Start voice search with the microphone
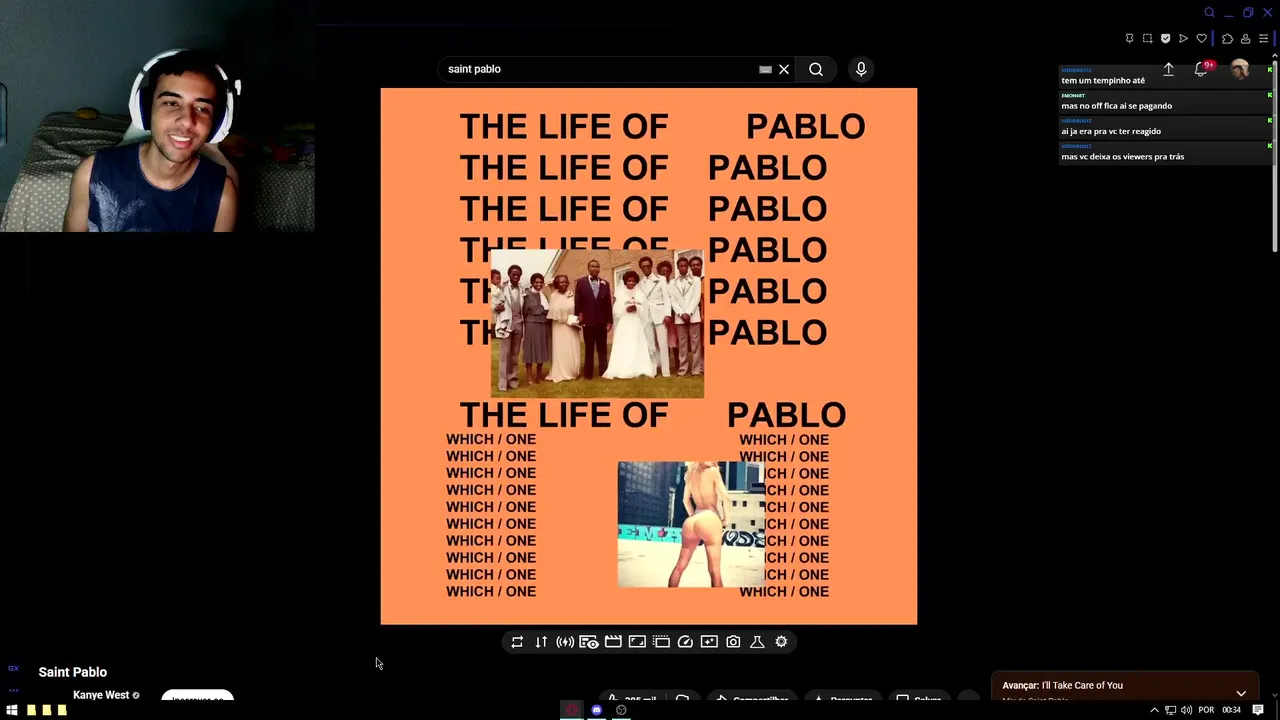Screen dimensions: 1280x720 (x=861, y=69)
